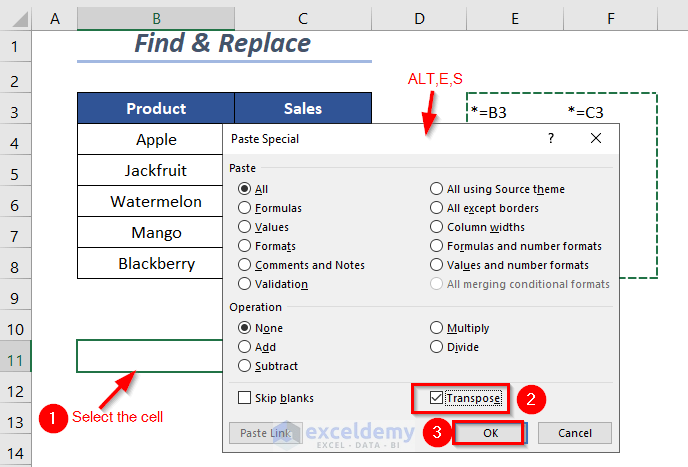
Task: Choose All using Source theme
Action: coord(437,189)
